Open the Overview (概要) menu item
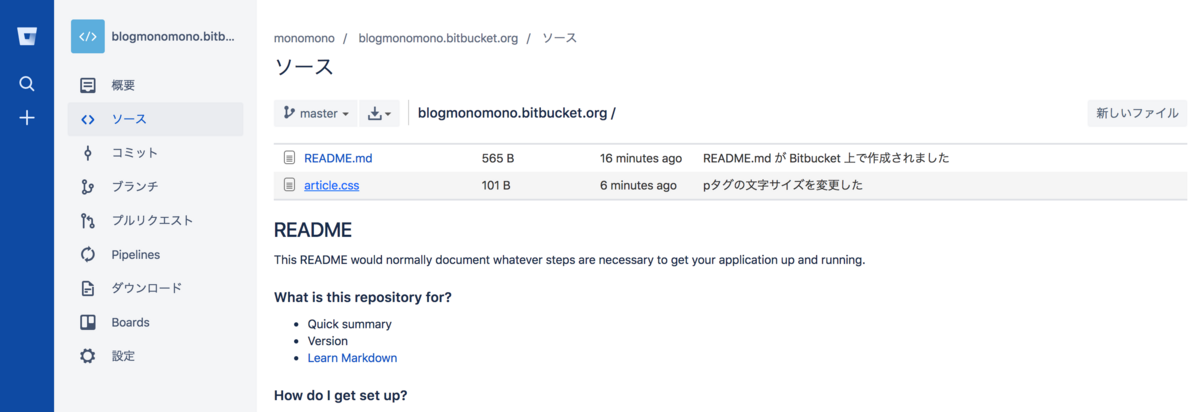This screenshot has height=412, width=1200. coord(123,86)
